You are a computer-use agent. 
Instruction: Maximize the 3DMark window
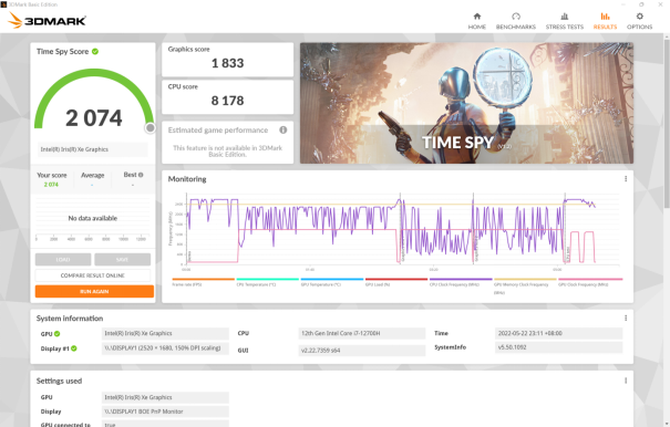(641, 4)
